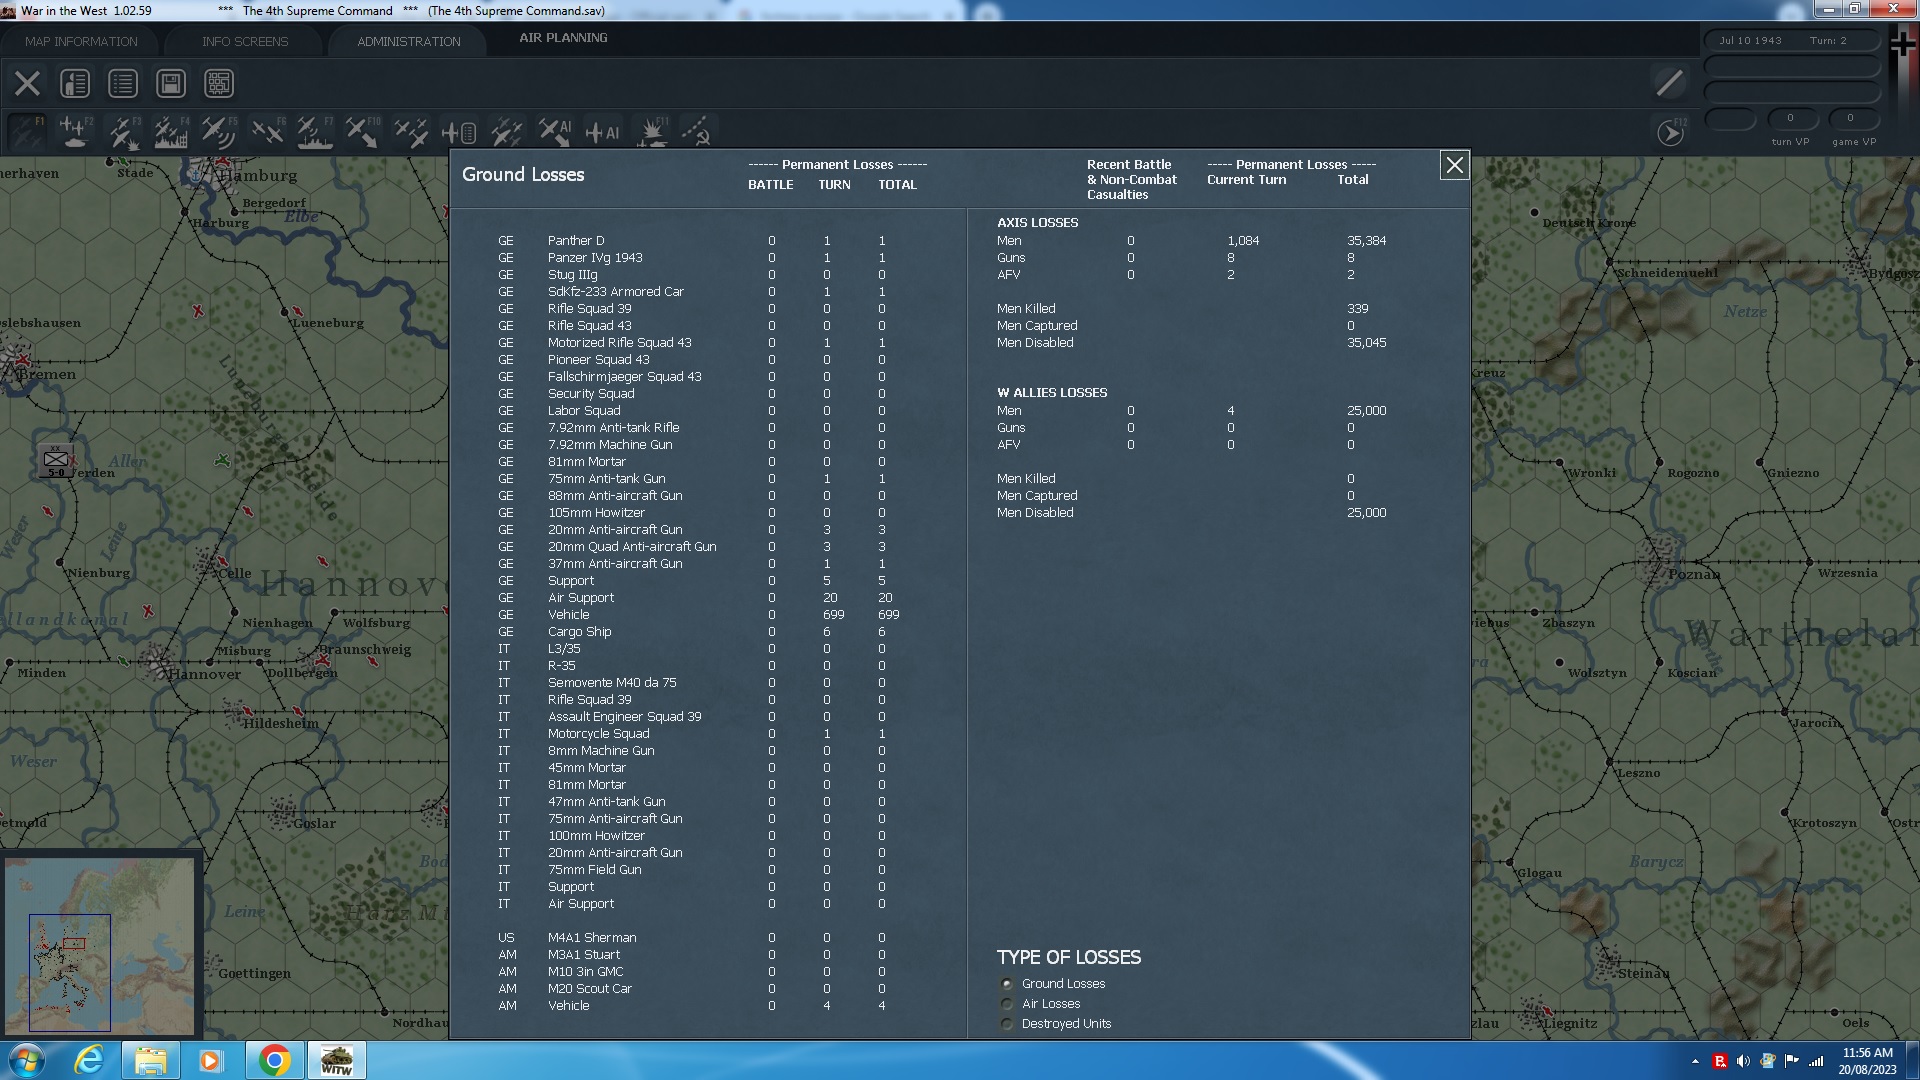This screenshot has width=1920, height=1080.
Task: Select the ground support mission icon
Action: [75, 131]
